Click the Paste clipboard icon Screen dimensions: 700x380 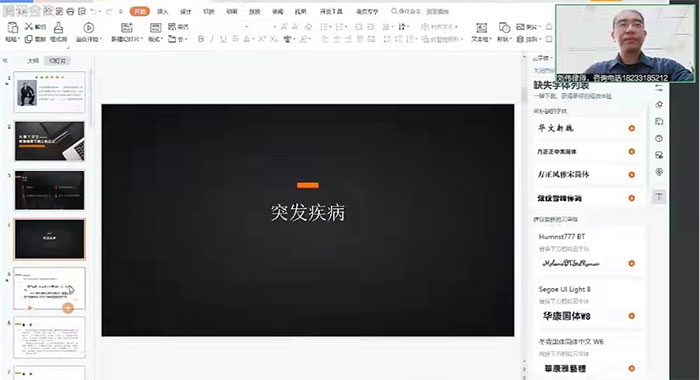(x=12, y=28)
